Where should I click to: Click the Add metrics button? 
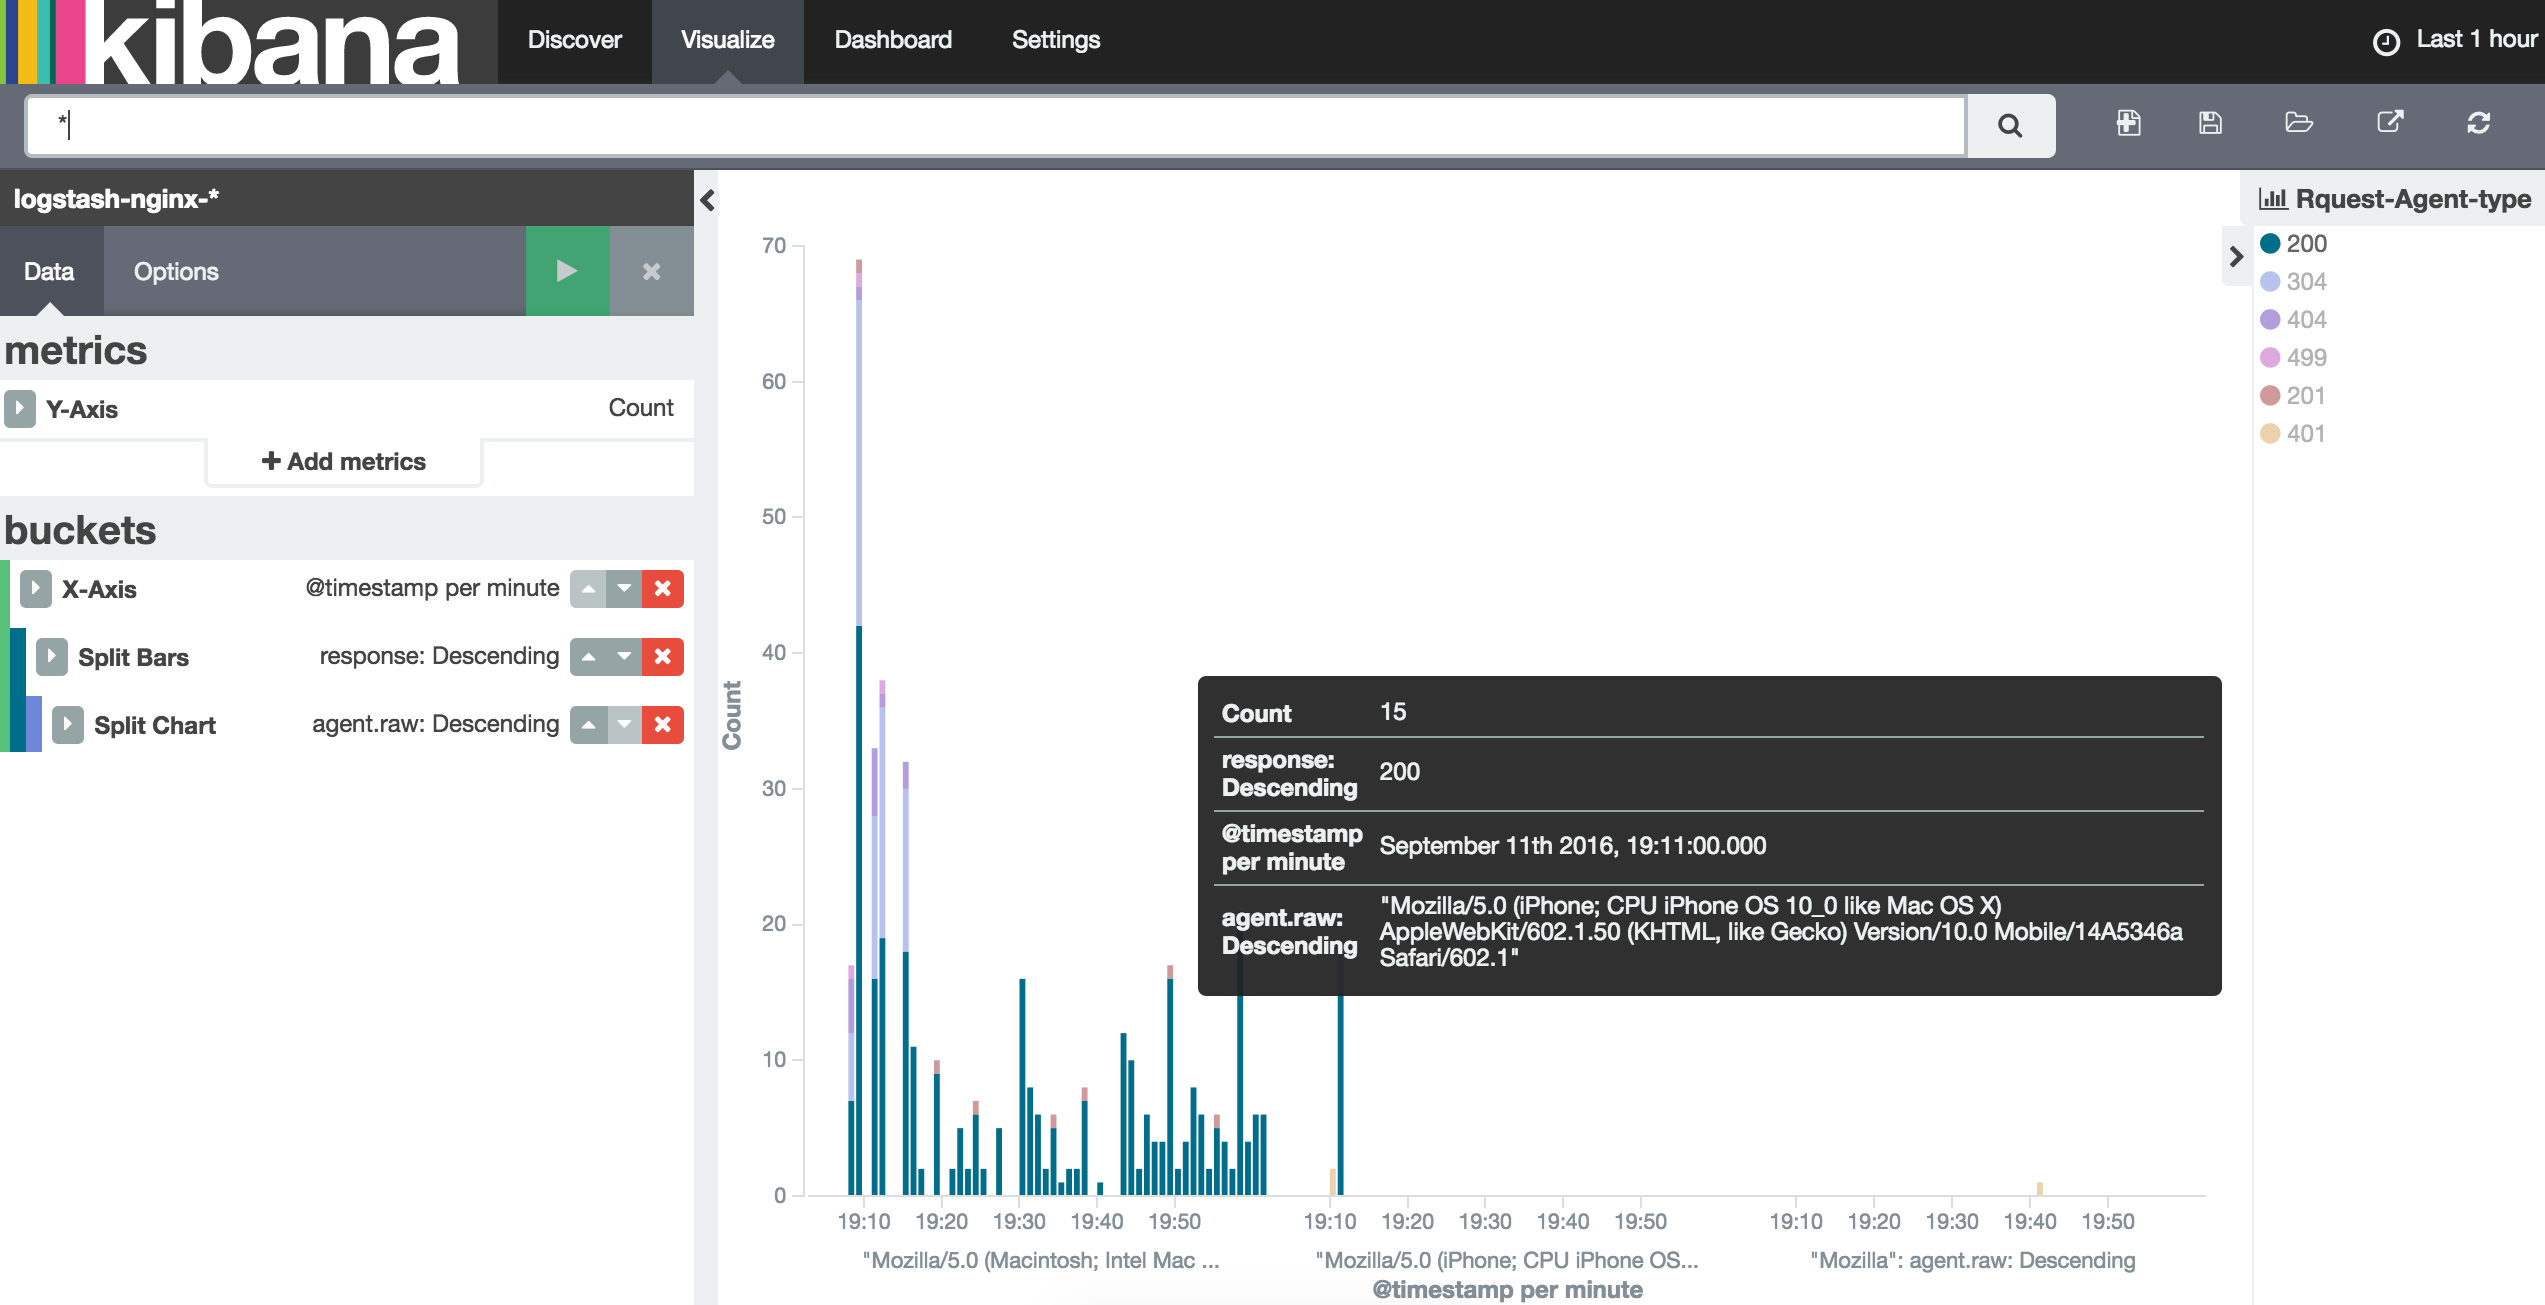point(343,461)
